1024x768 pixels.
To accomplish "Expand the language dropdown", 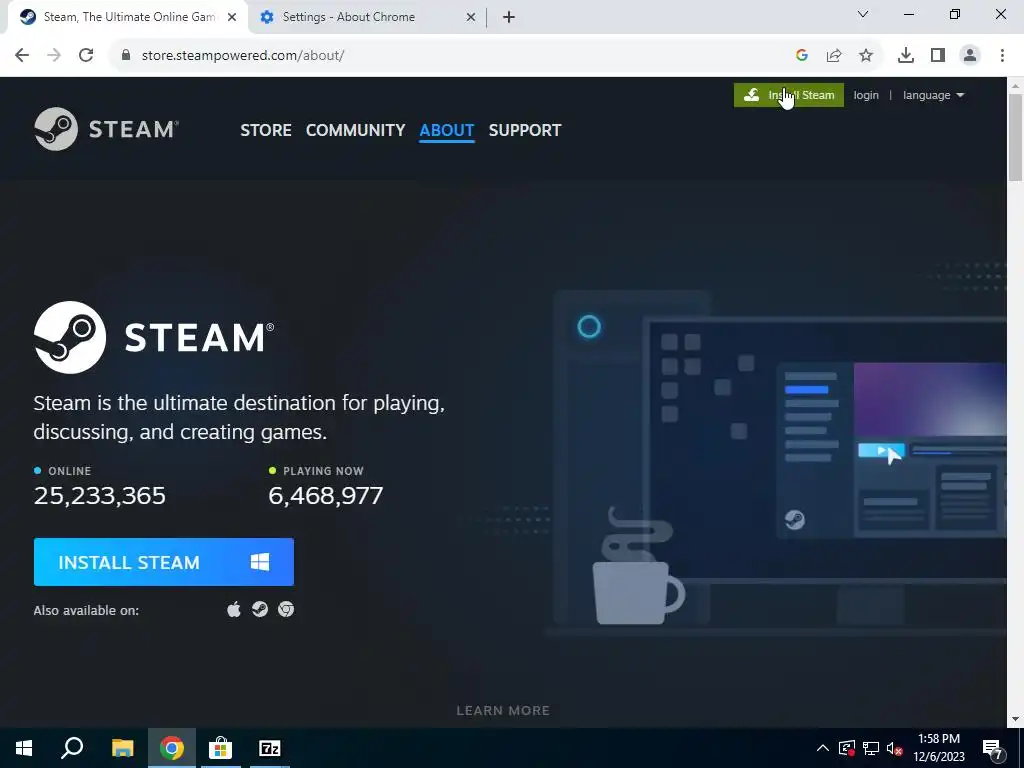I will (933, 95).
